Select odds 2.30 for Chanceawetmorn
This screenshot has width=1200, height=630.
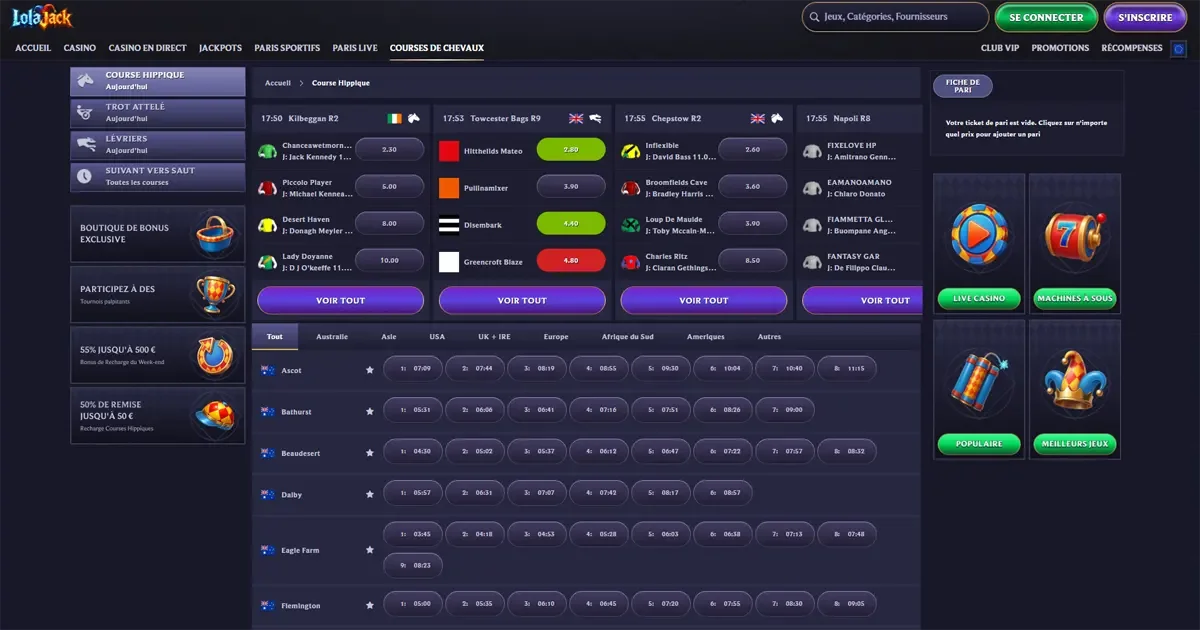[x=390, y=150]
